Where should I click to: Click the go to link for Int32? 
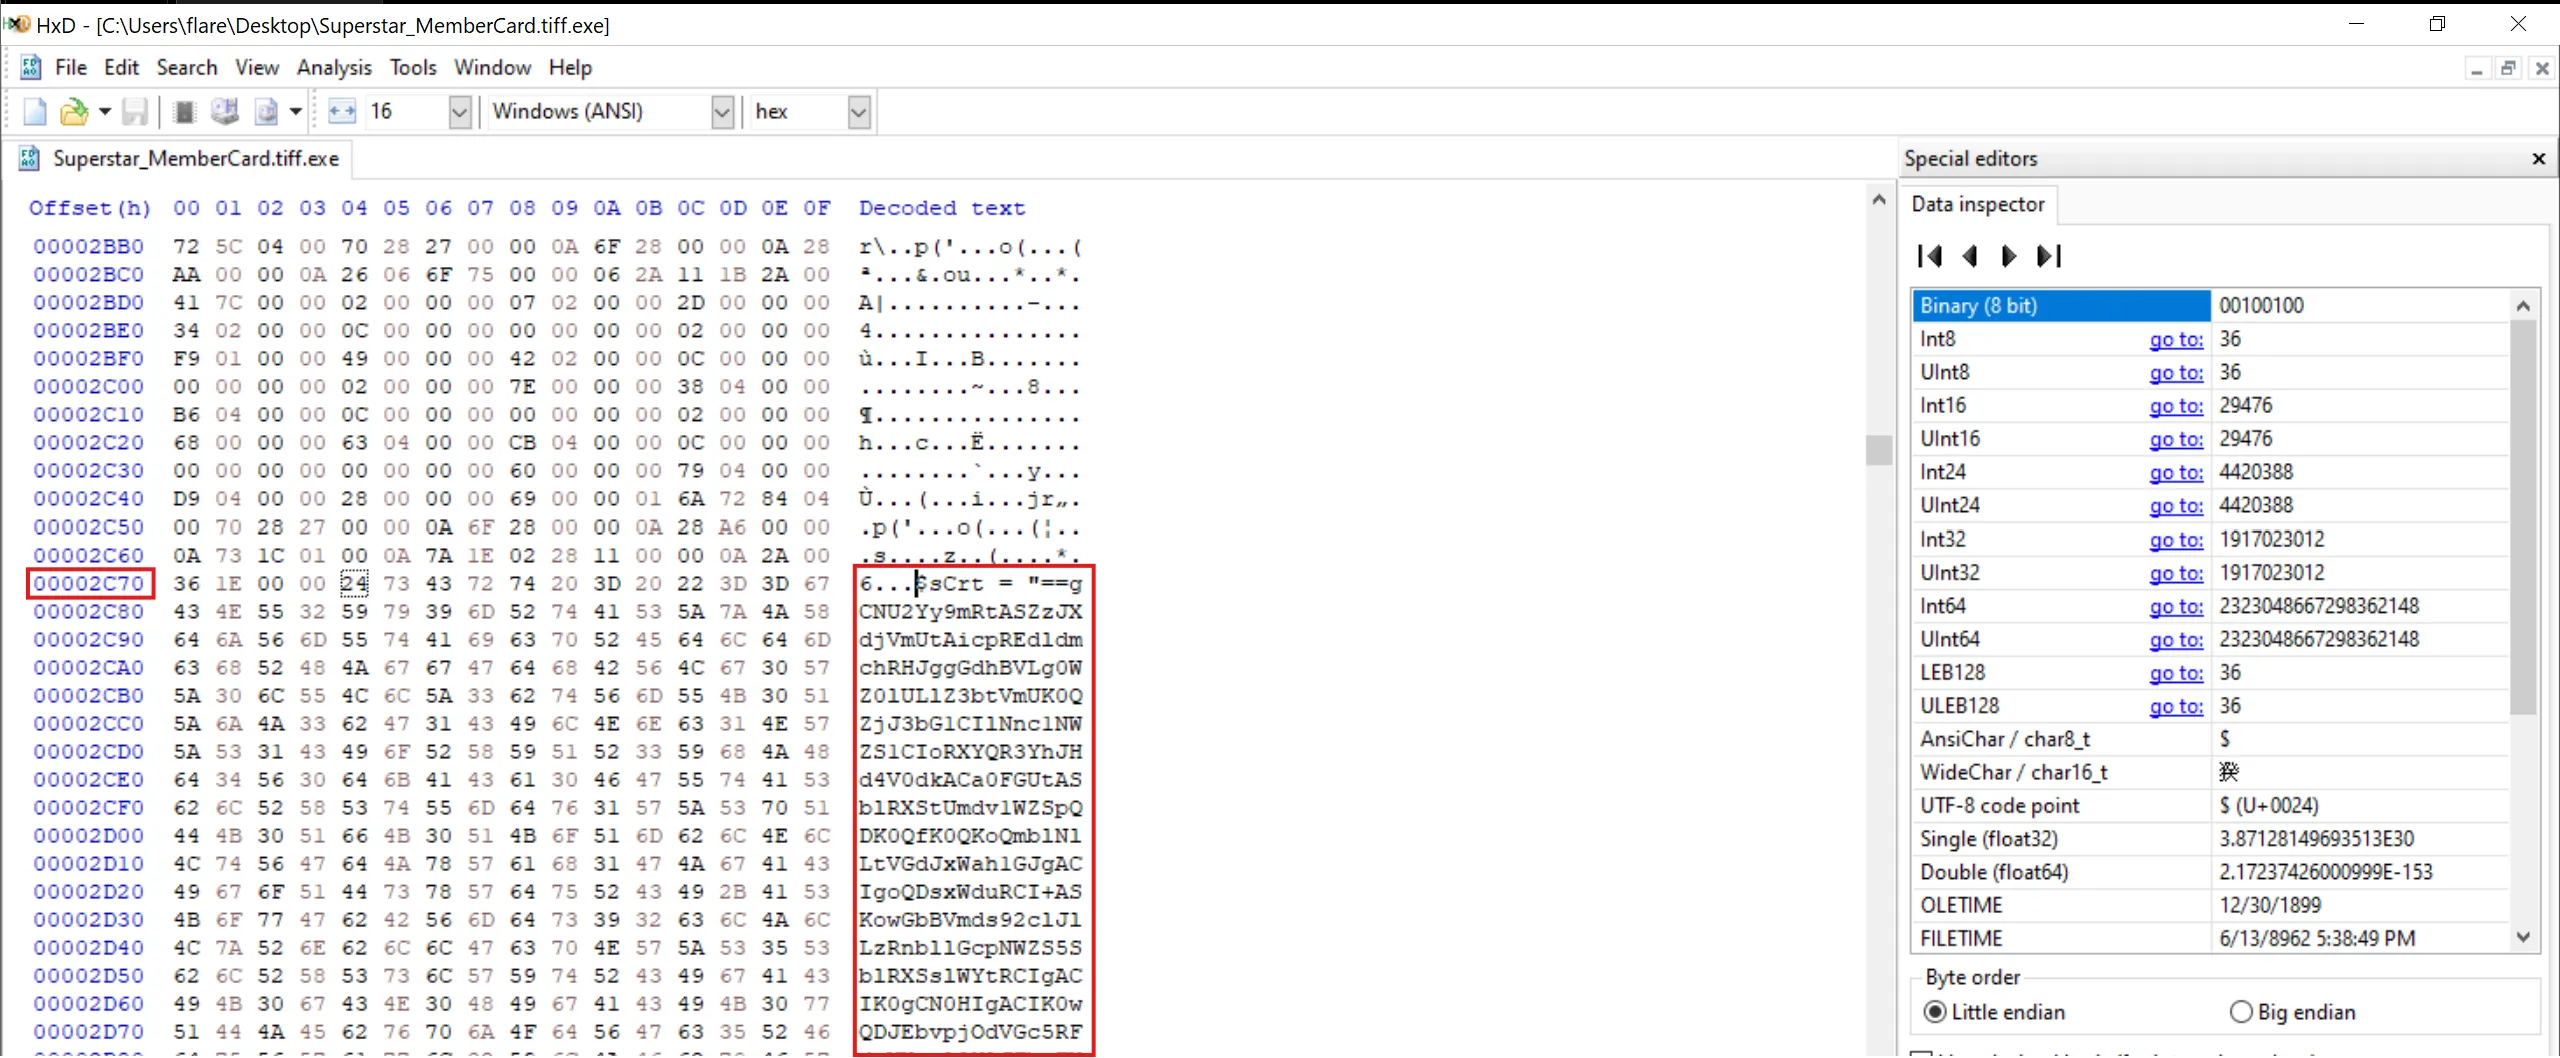point(2176,540)
